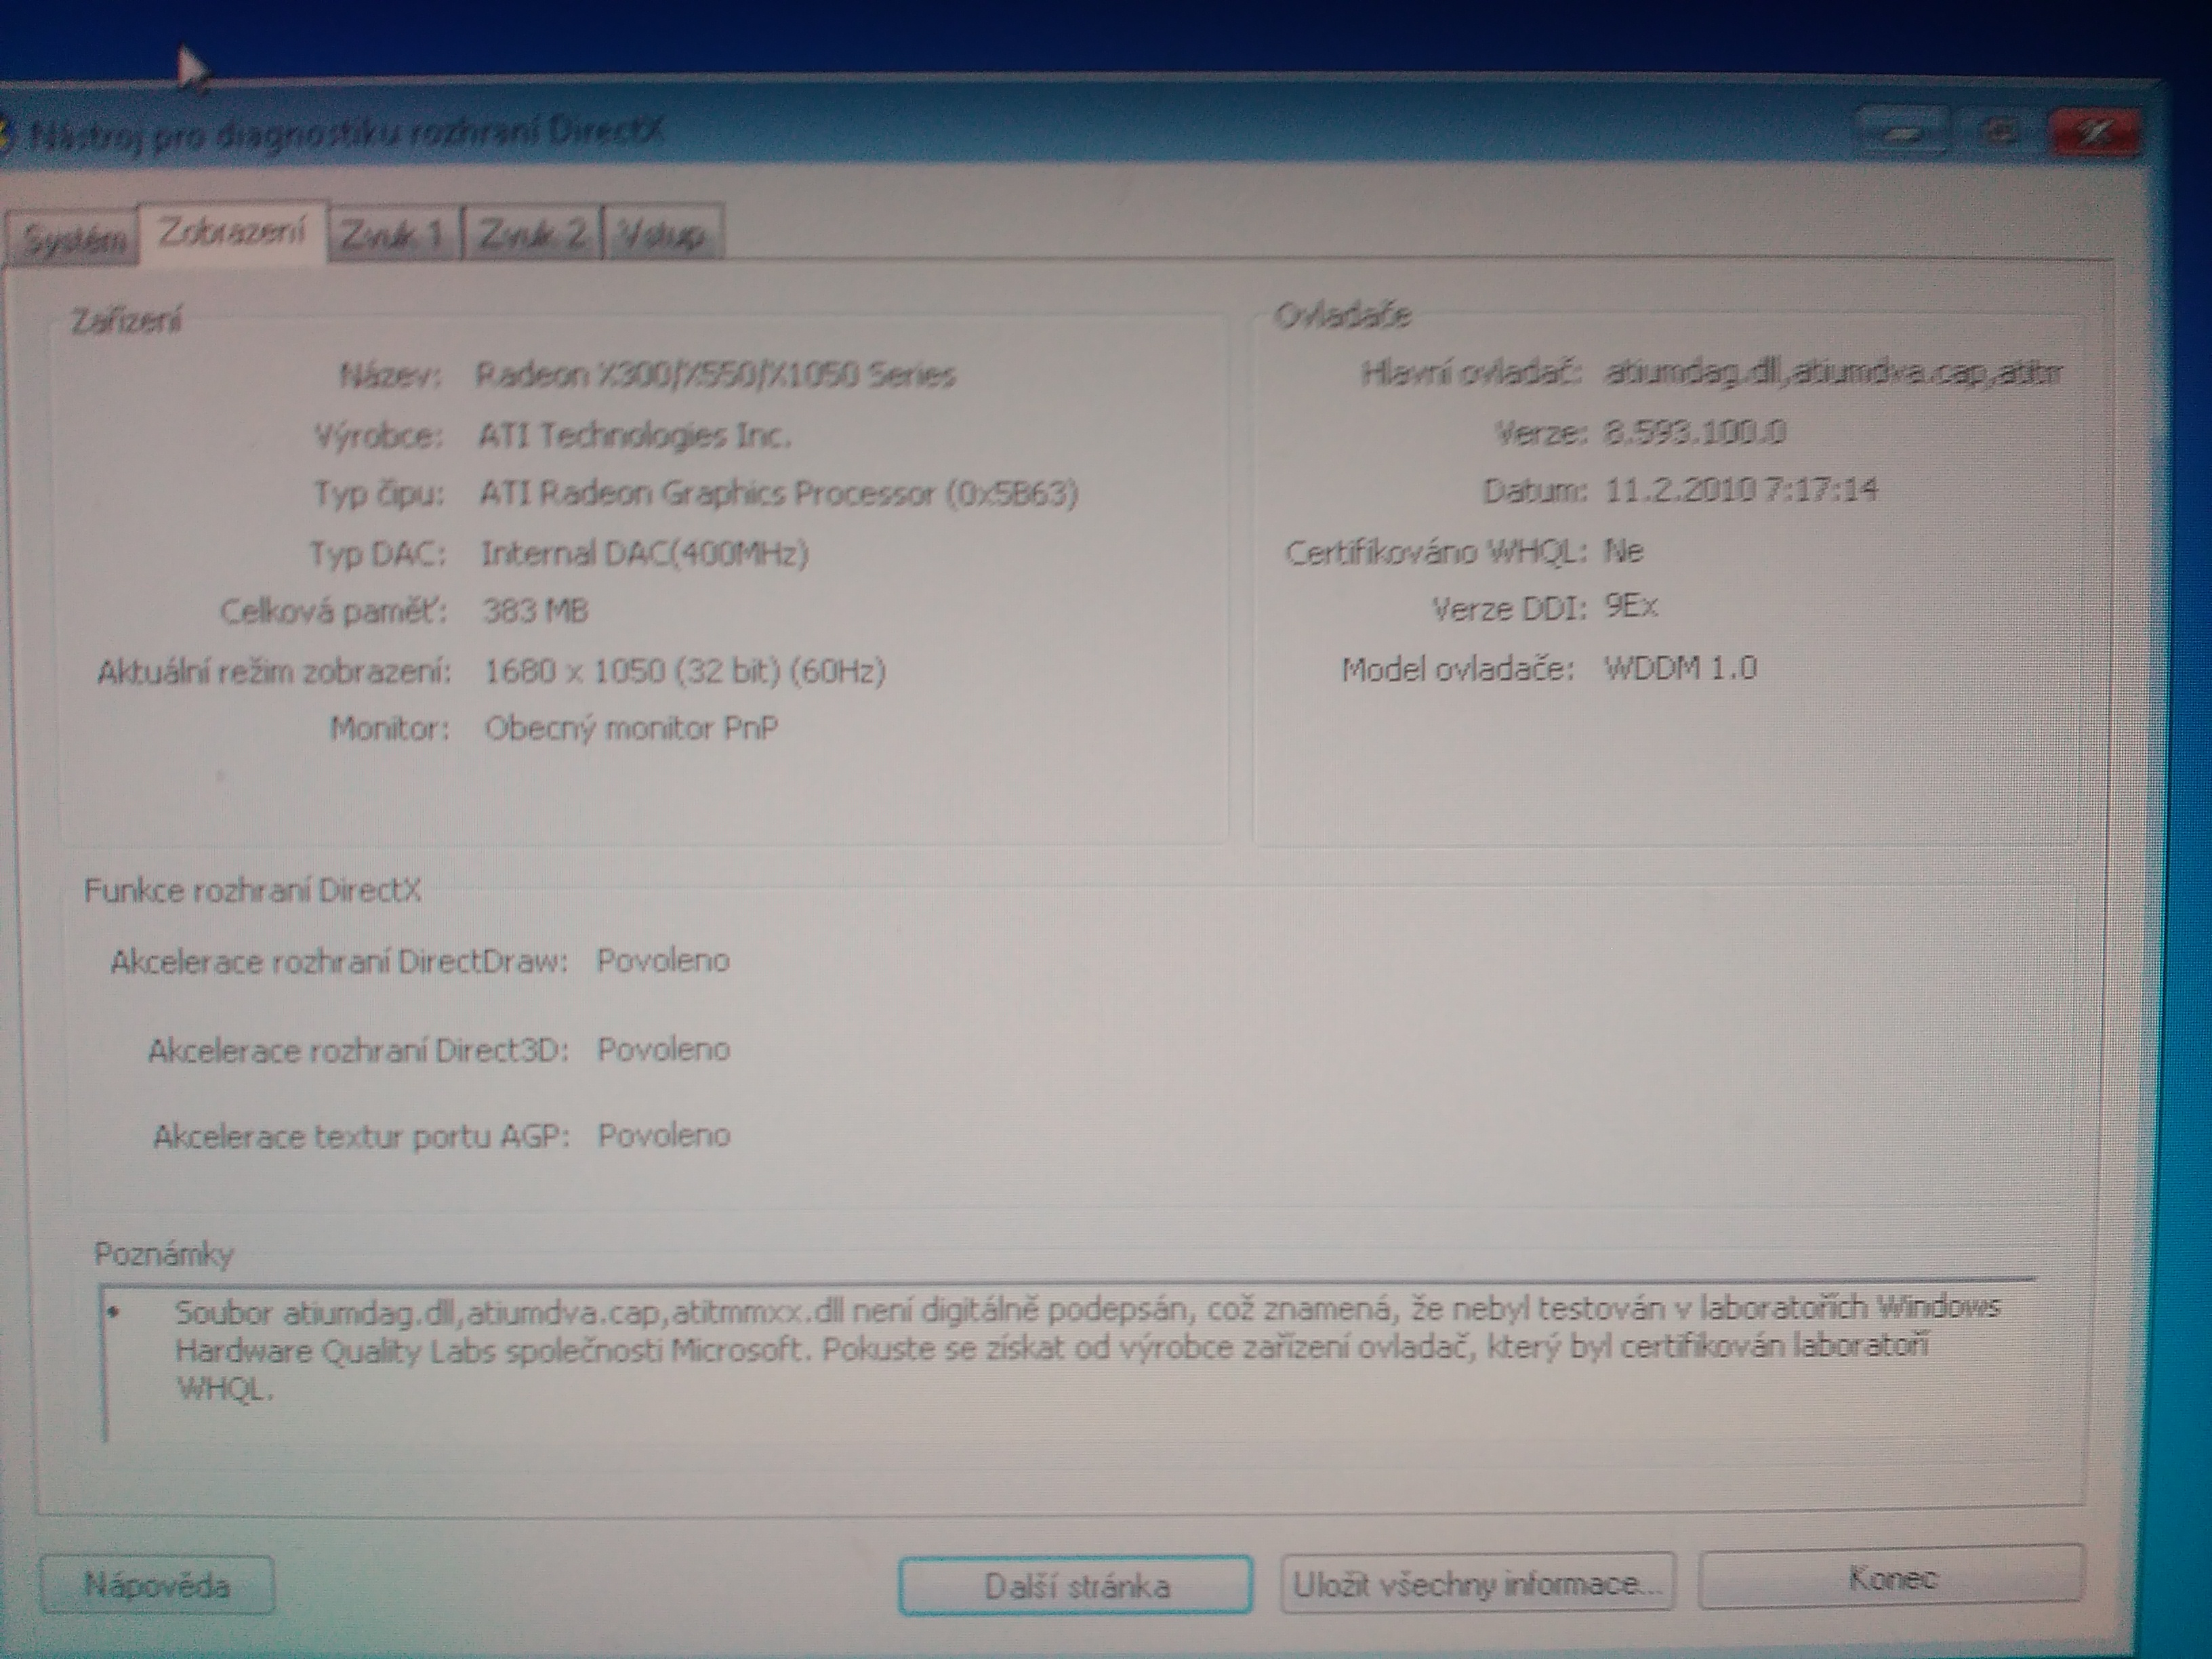Click the DirectDraw acceleration Povoleno value
This screenshot has height=1659, width=2212.
663,961
